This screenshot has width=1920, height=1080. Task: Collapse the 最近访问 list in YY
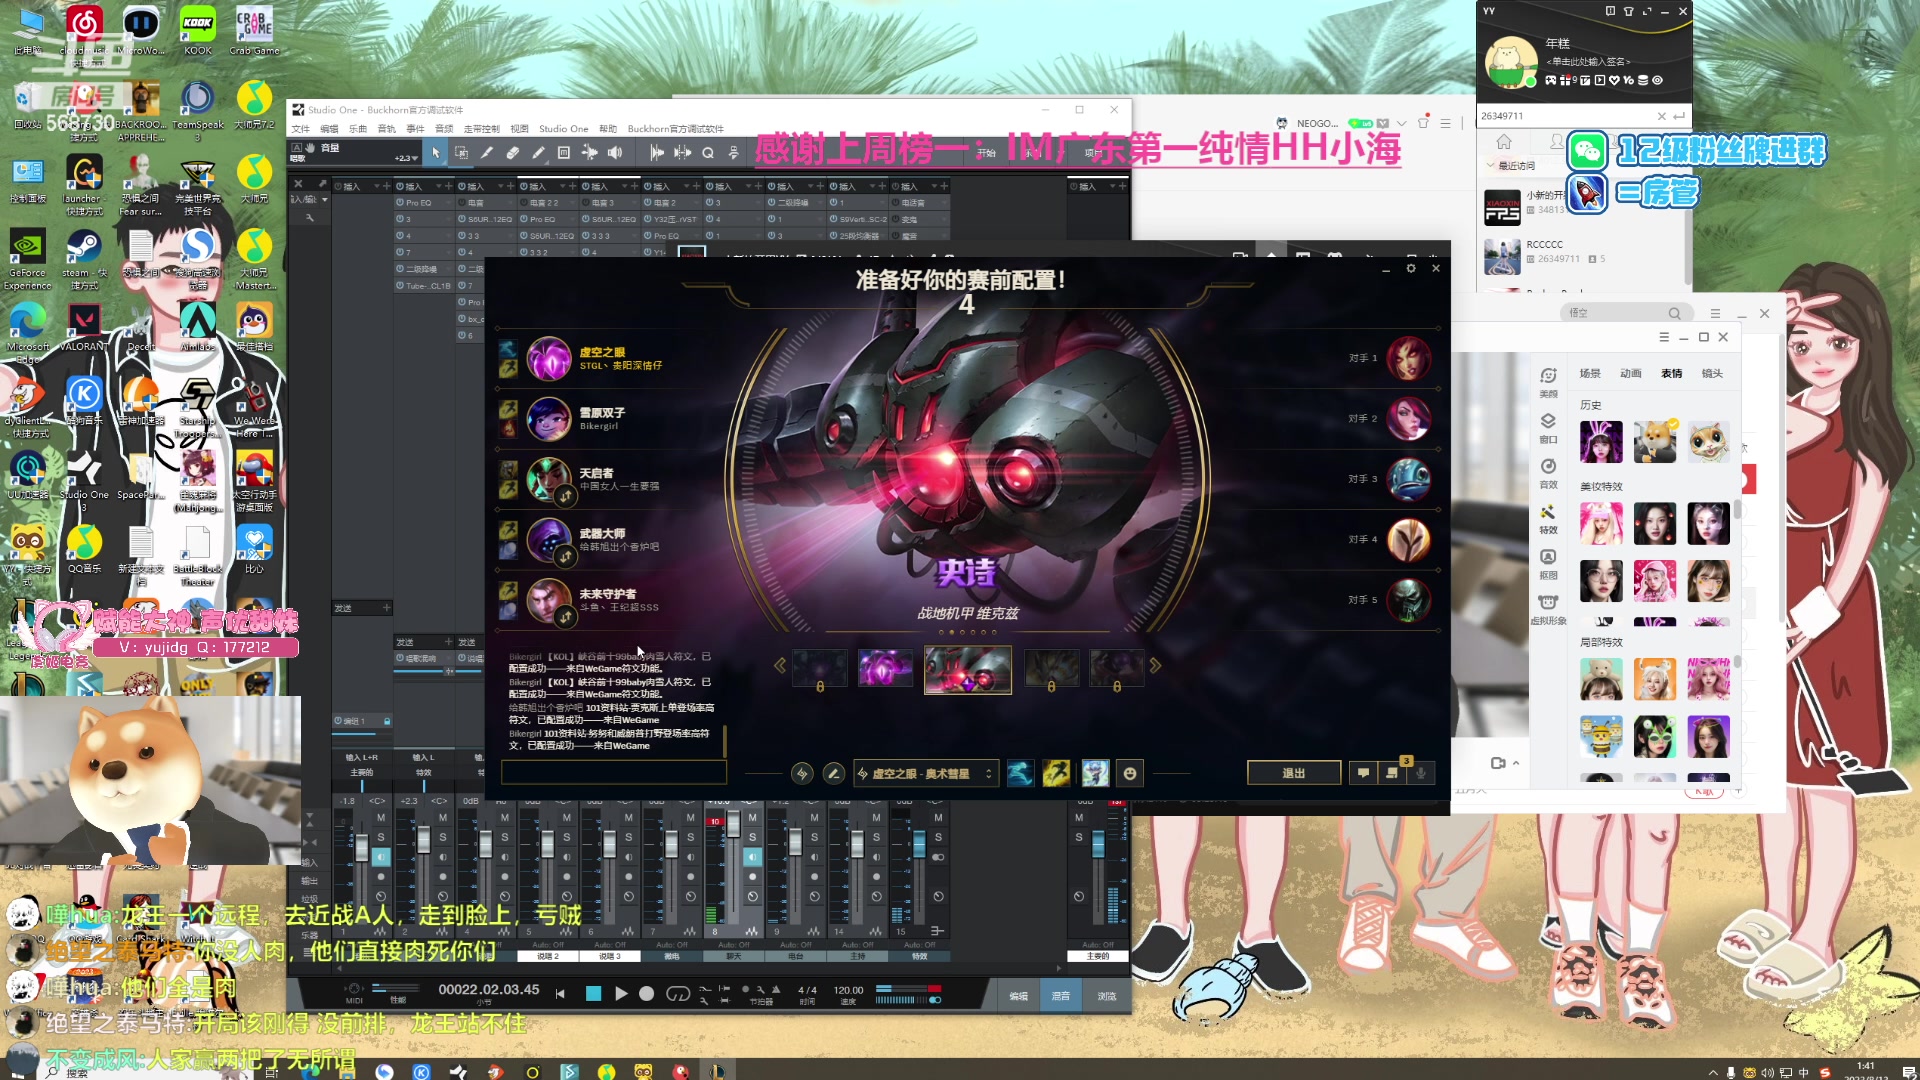1491,165
